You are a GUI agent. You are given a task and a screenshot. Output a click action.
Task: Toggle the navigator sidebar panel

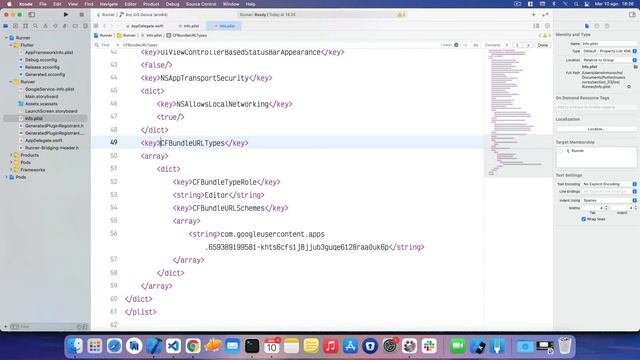tap(31, 14)
